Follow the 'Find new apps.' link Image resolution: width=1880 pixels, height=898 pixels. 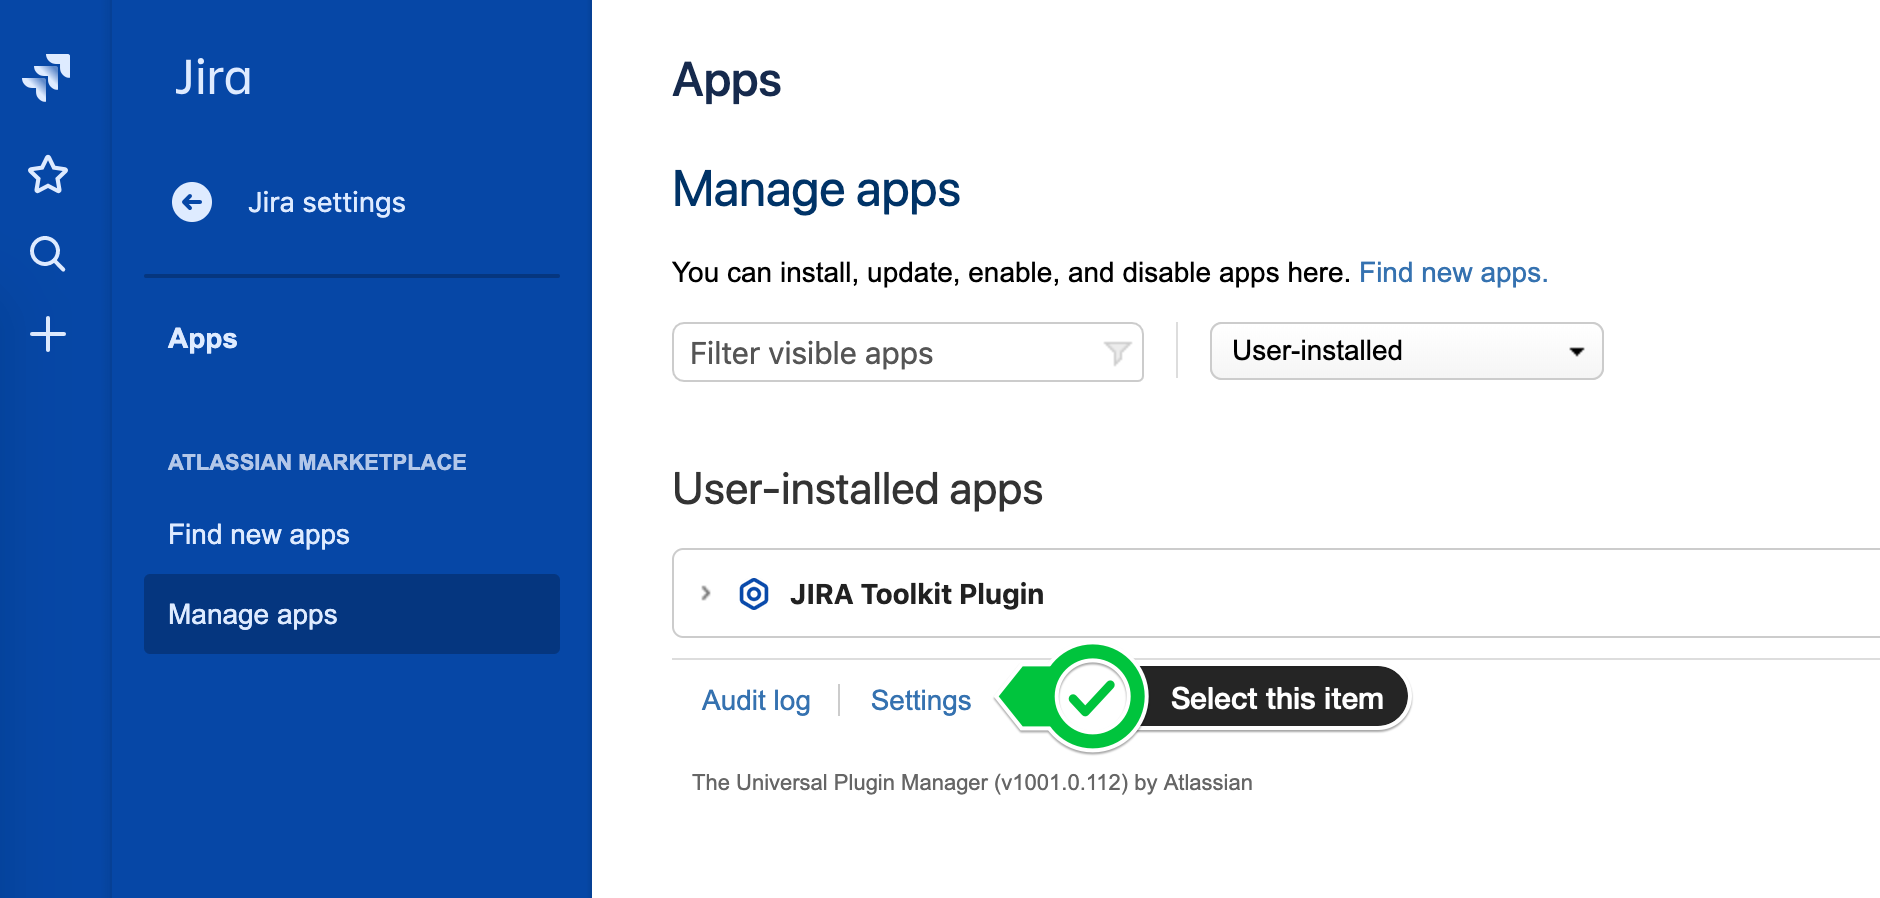(x=1453, y=272)
